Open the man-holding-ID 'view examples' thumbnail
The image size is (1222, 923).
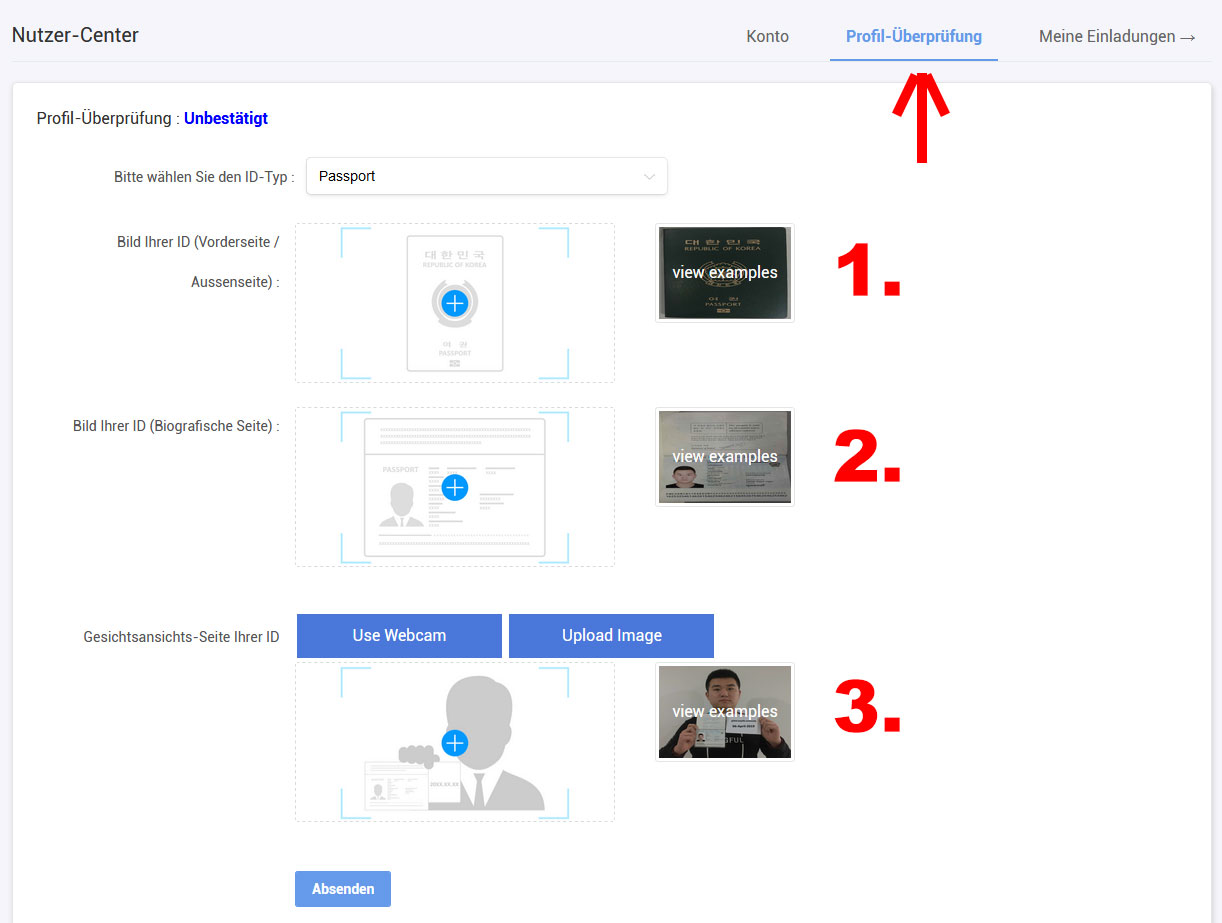point(724,712)
